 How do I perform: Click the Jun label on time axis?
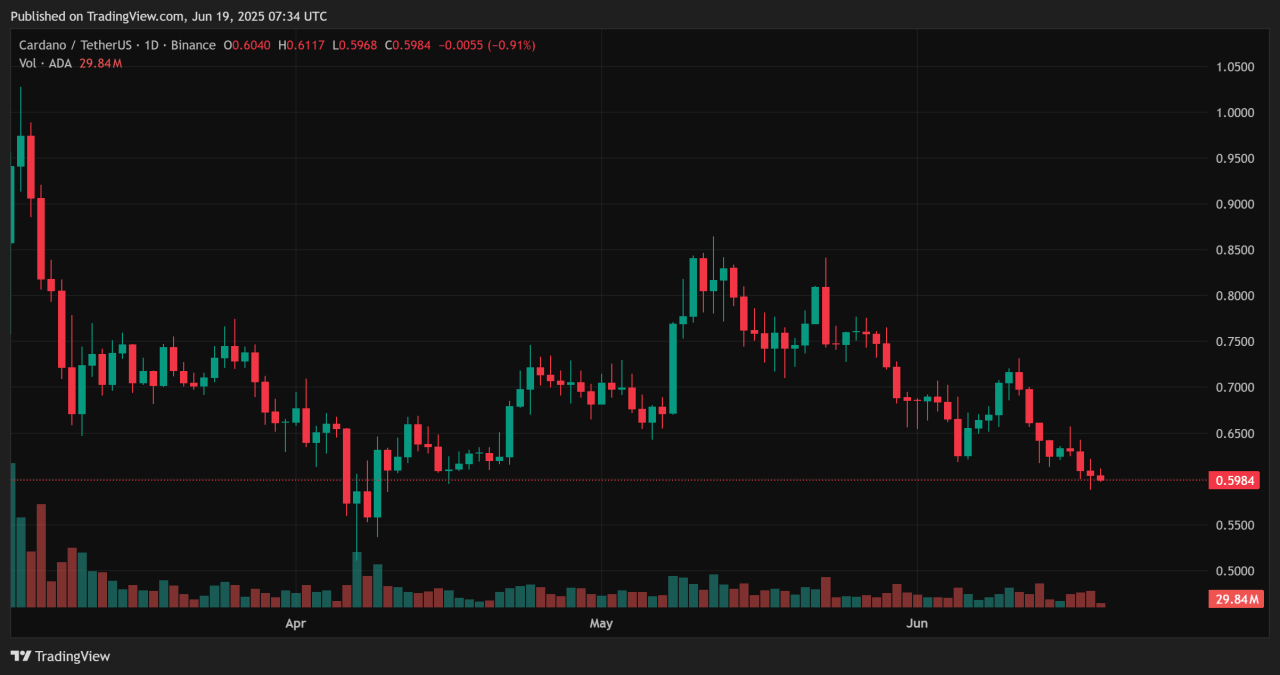point(917,624)
